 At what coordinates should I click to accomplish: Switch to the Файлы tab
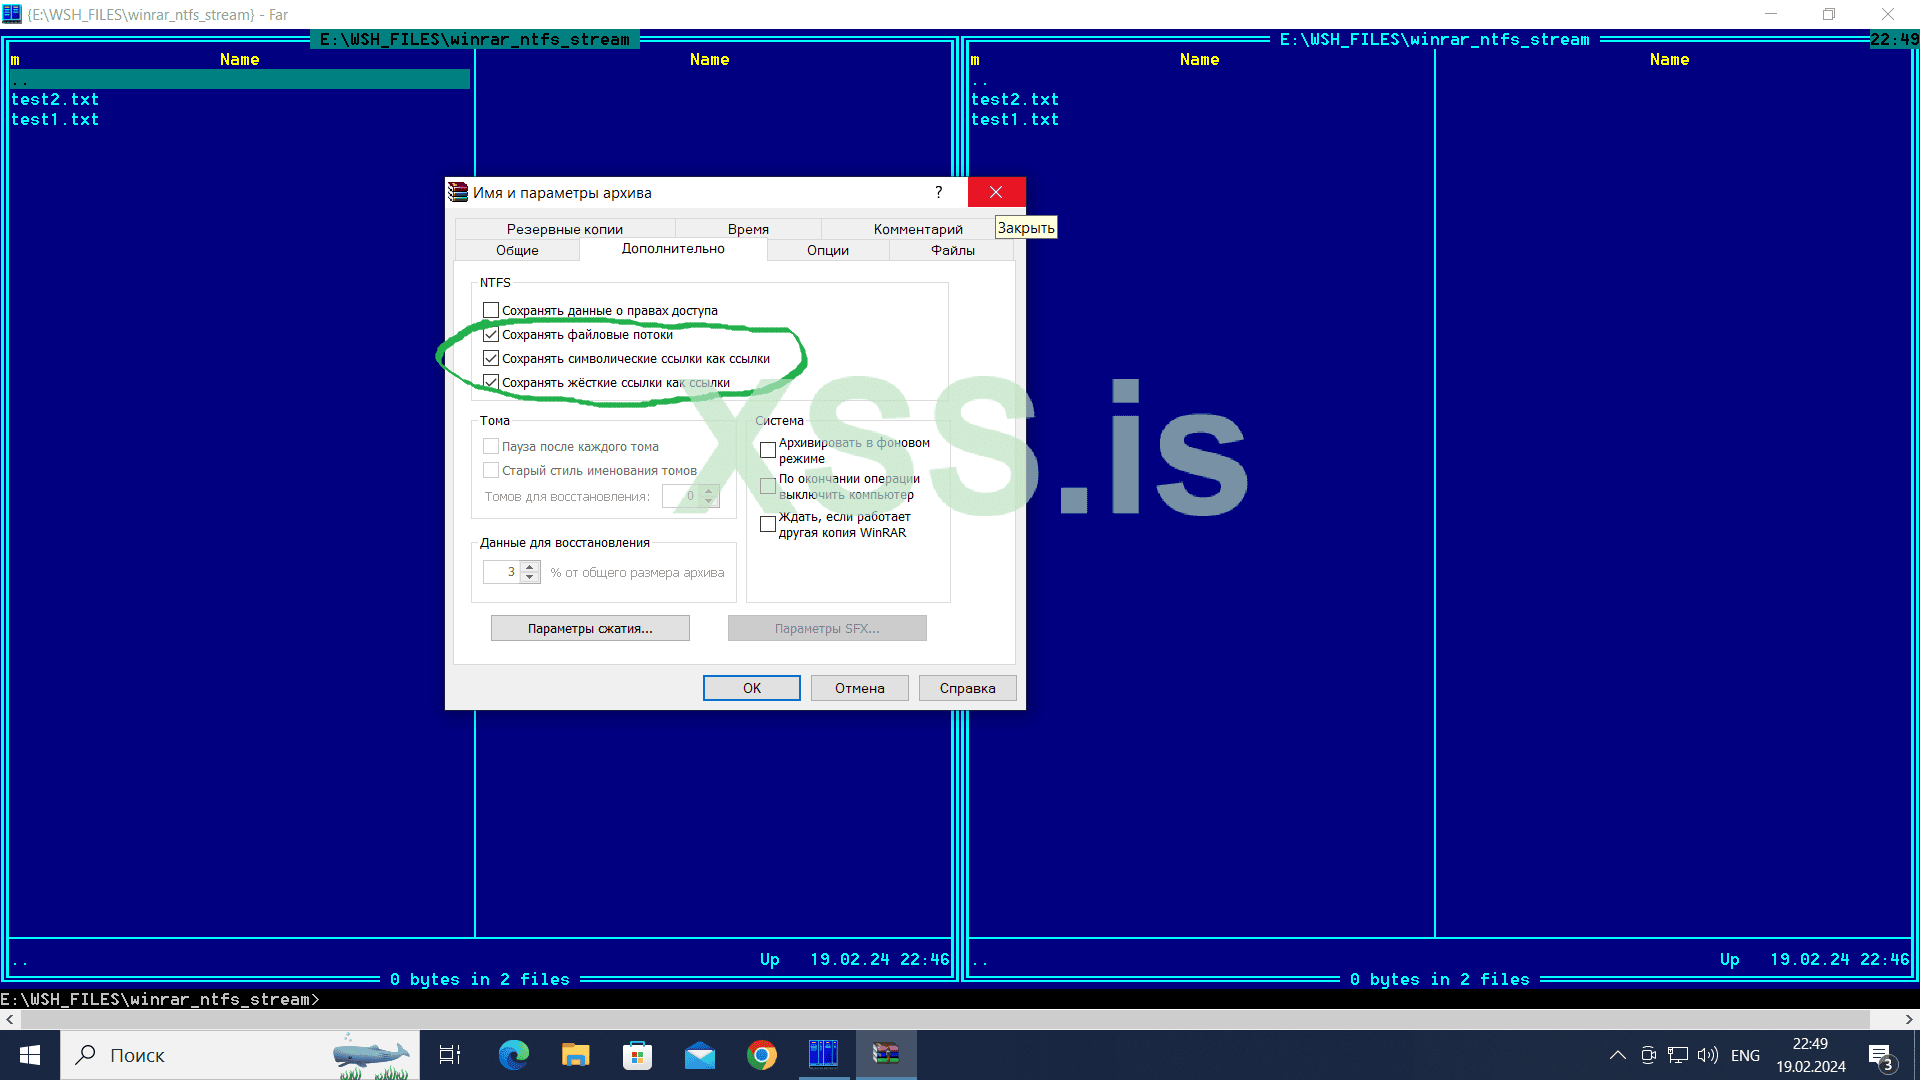951,250
